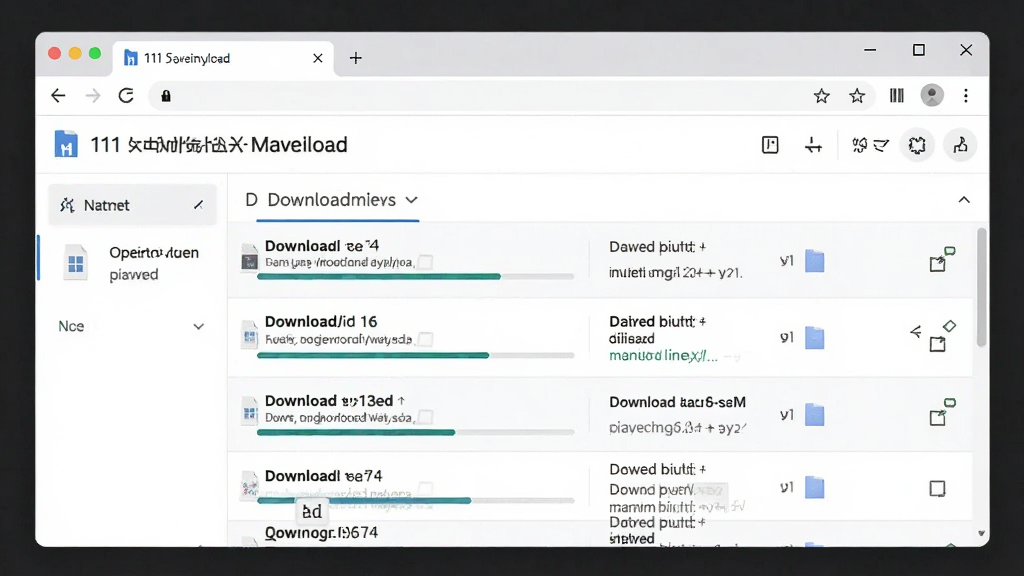1024x576 pixels.
Task: Click the progress bar in the Download/id 16 row
Action: (x=415, y=355)
